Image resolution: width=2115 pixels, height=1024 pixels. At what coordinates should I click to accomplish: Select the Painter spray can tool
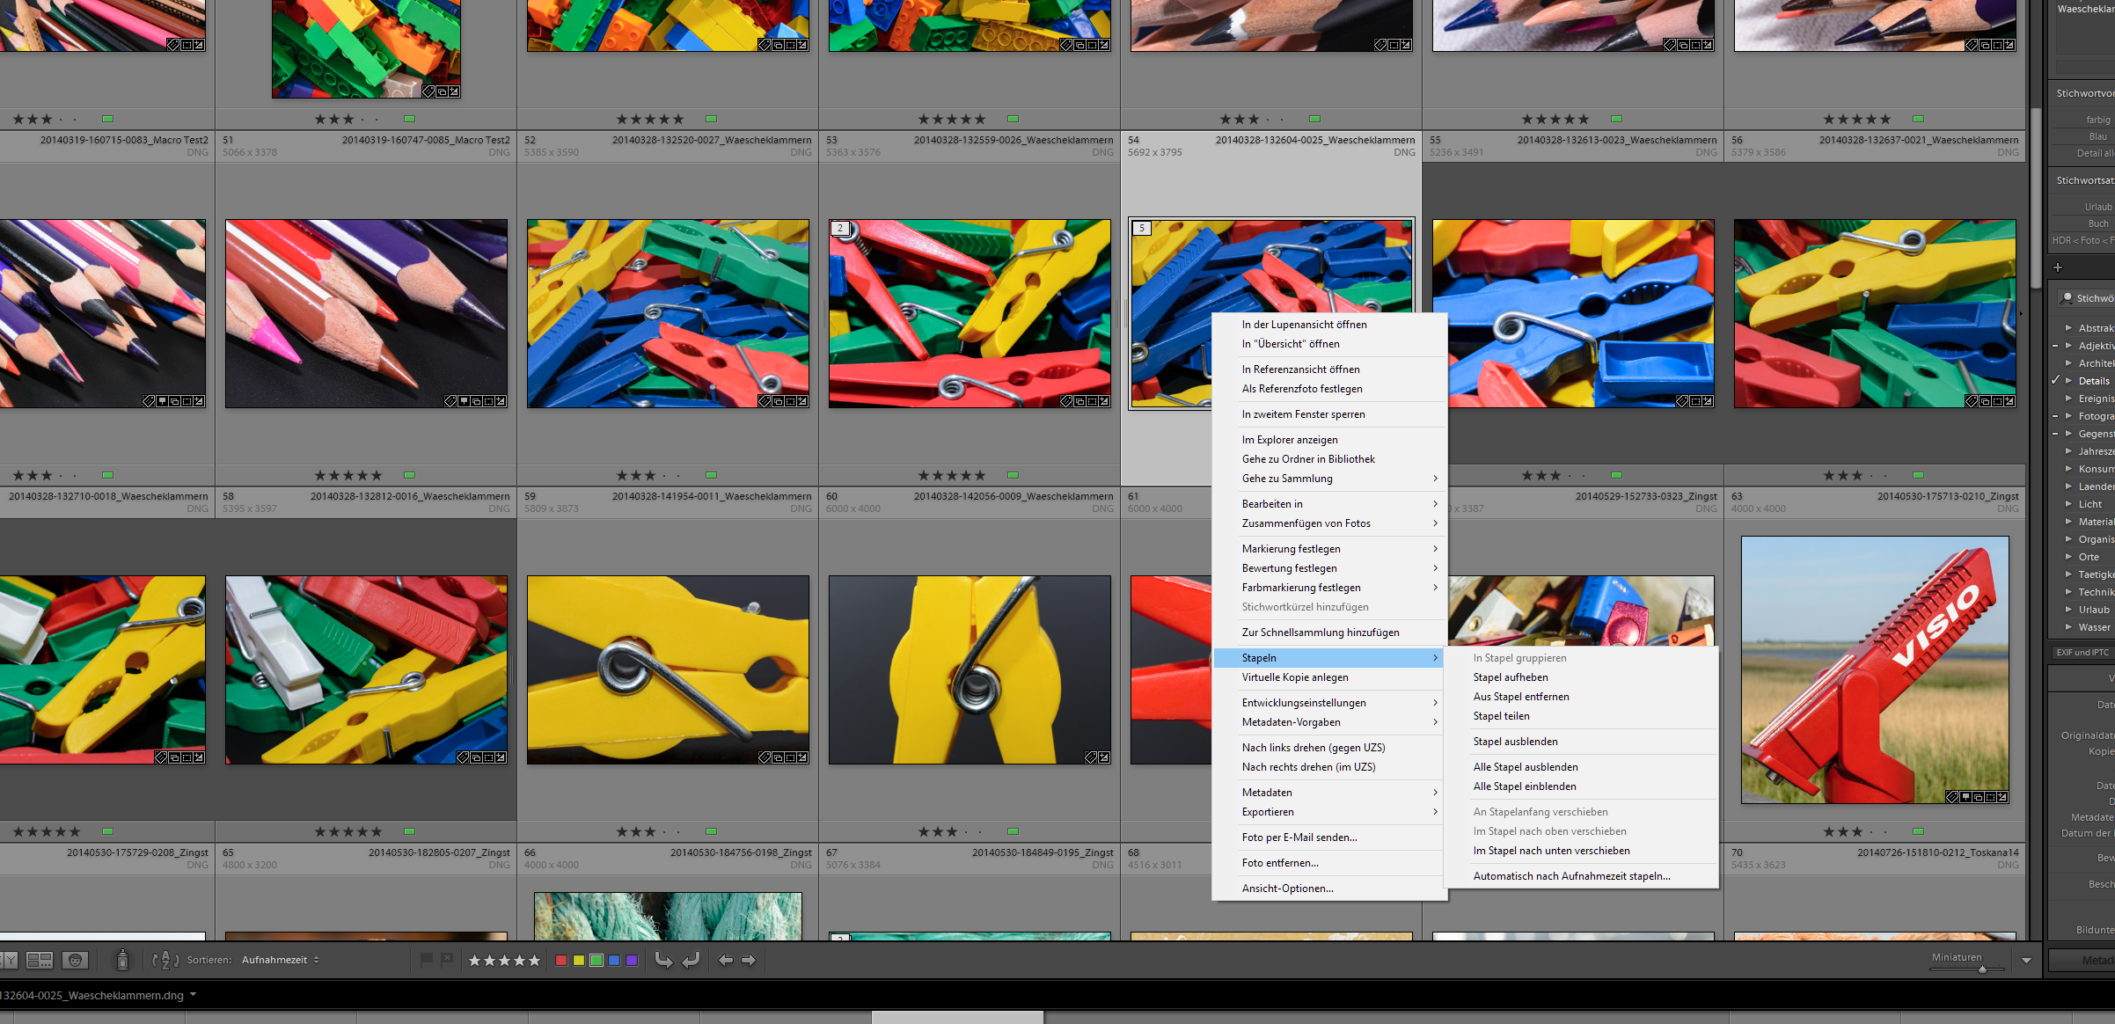[122, 960]
